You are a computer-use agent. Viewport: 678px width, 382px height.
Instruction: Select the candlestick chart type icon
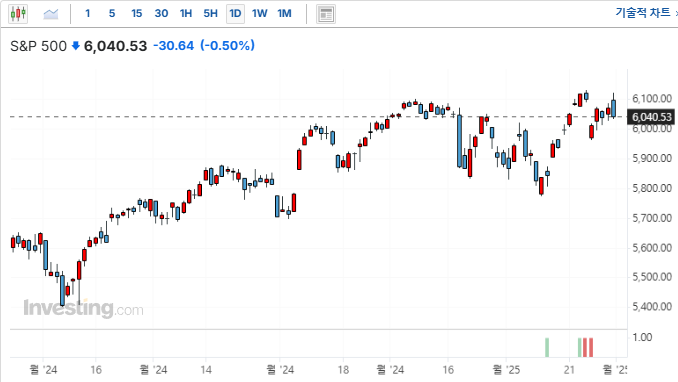coord(18,14)
